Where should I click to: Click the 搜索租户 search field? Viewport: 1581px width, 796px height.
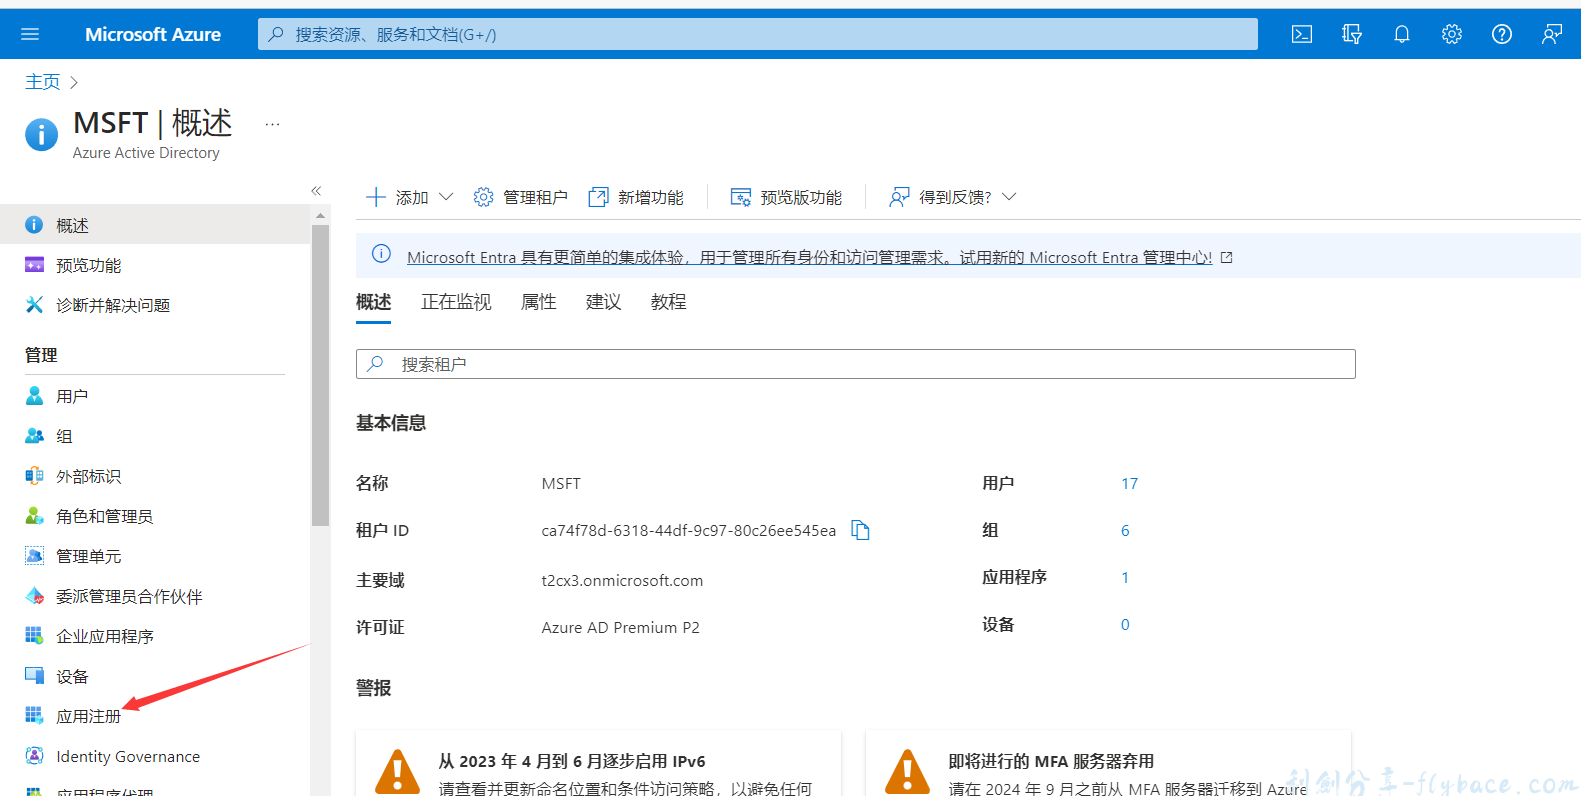coord(855,364)
